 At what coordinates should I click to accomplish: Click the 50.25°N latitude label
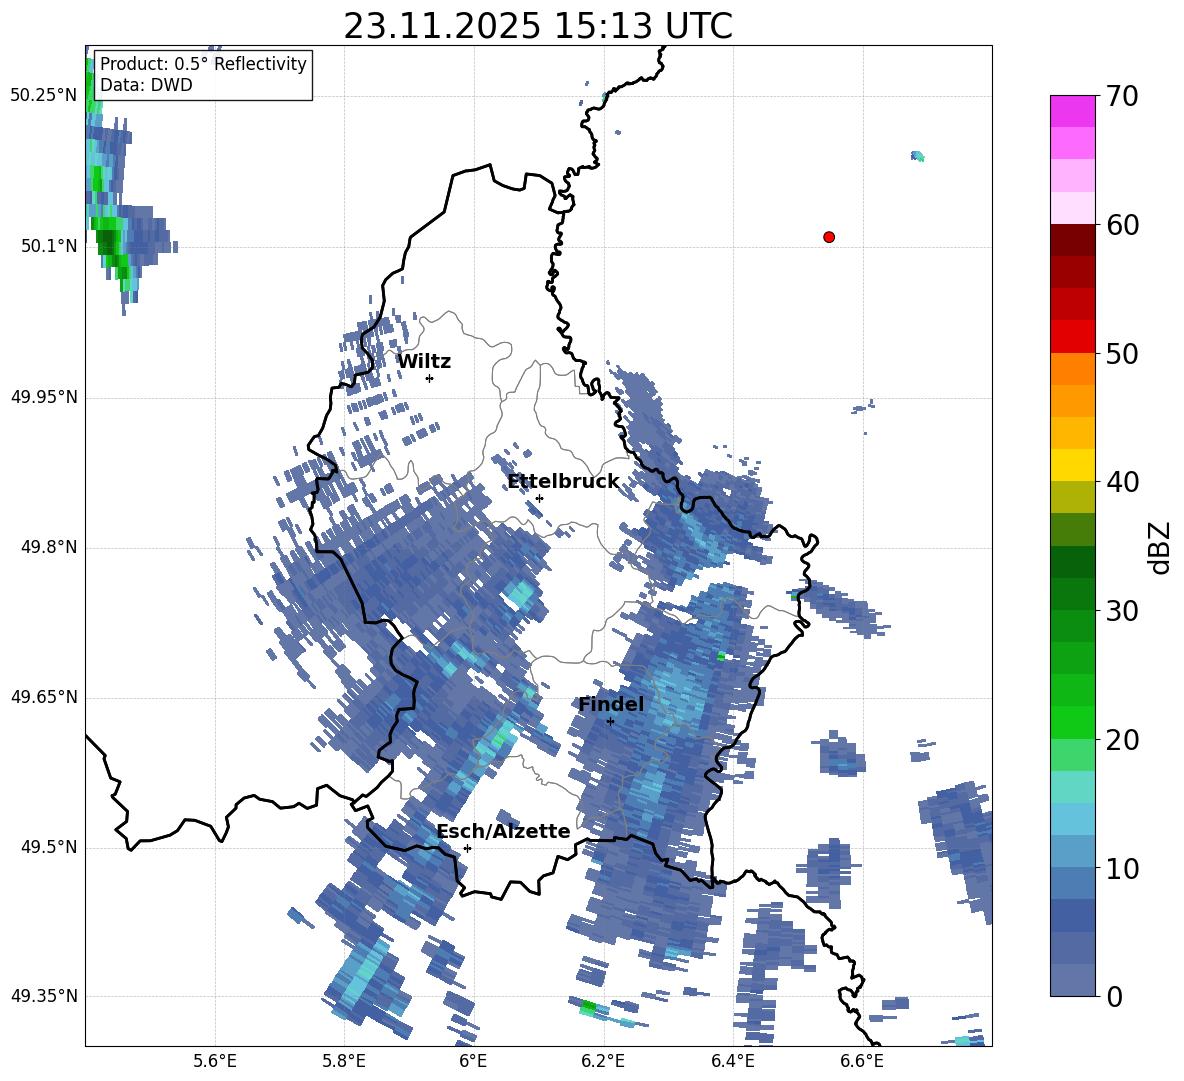[x=44, y=96]
